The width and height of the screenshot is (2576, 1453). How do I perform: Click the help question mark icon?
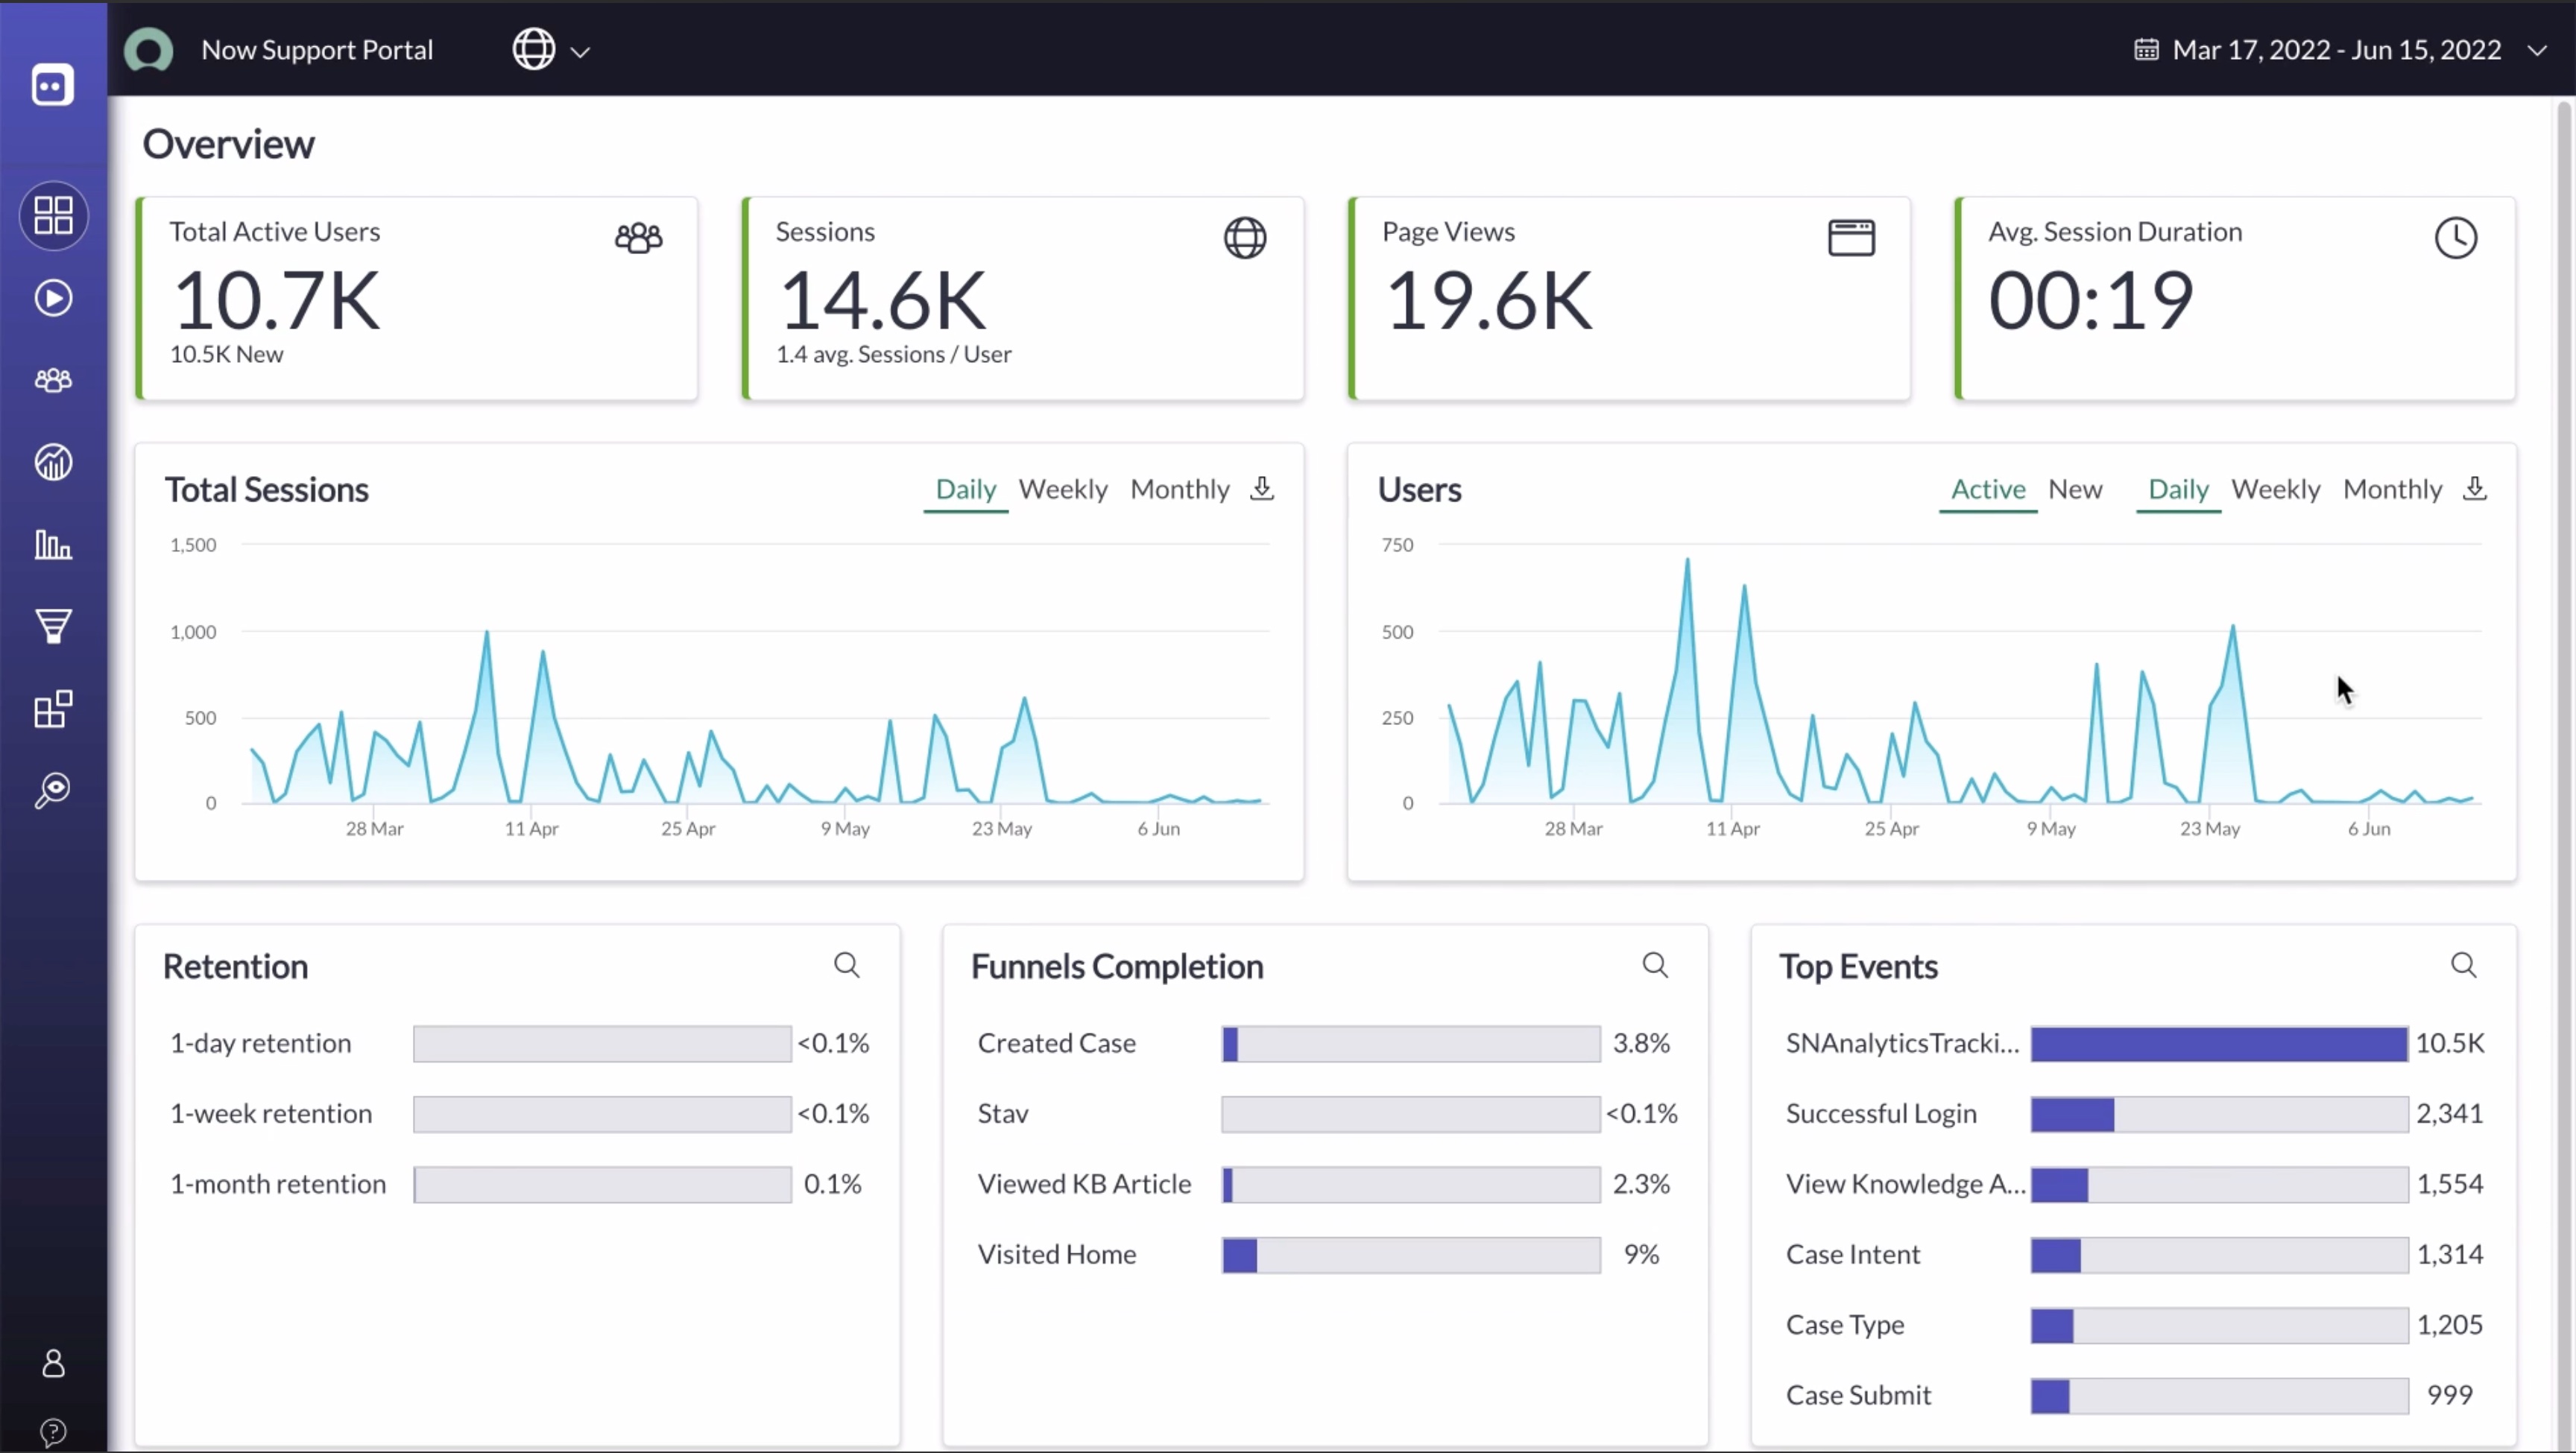point(53,1431)
